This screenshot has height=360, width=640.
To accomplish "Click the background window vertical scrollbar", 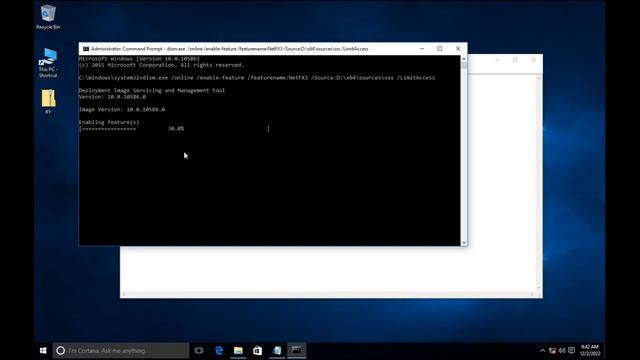I will click(x=539, y=182).
